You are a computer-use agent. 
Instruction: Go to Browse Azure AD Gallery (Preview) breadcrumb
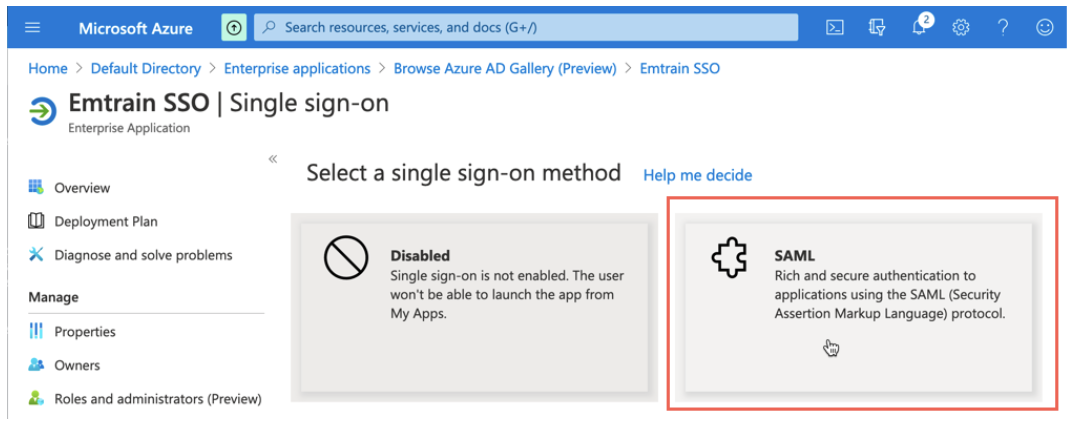pos(505,68)
